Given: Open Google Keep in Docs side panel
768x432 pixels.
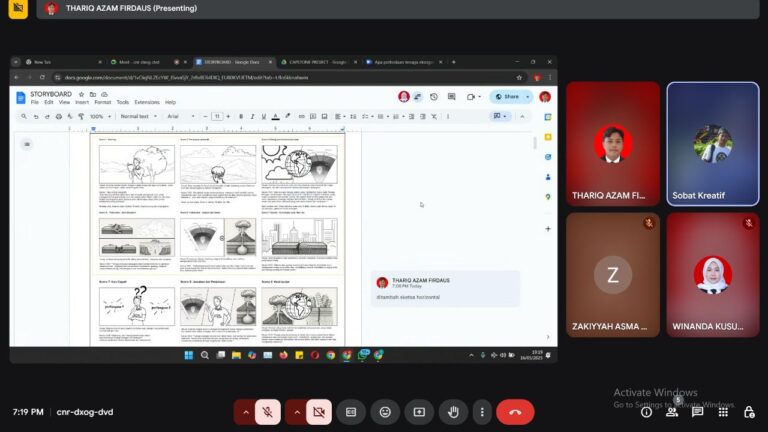Looking at the screenshot, I should (548, 137).
